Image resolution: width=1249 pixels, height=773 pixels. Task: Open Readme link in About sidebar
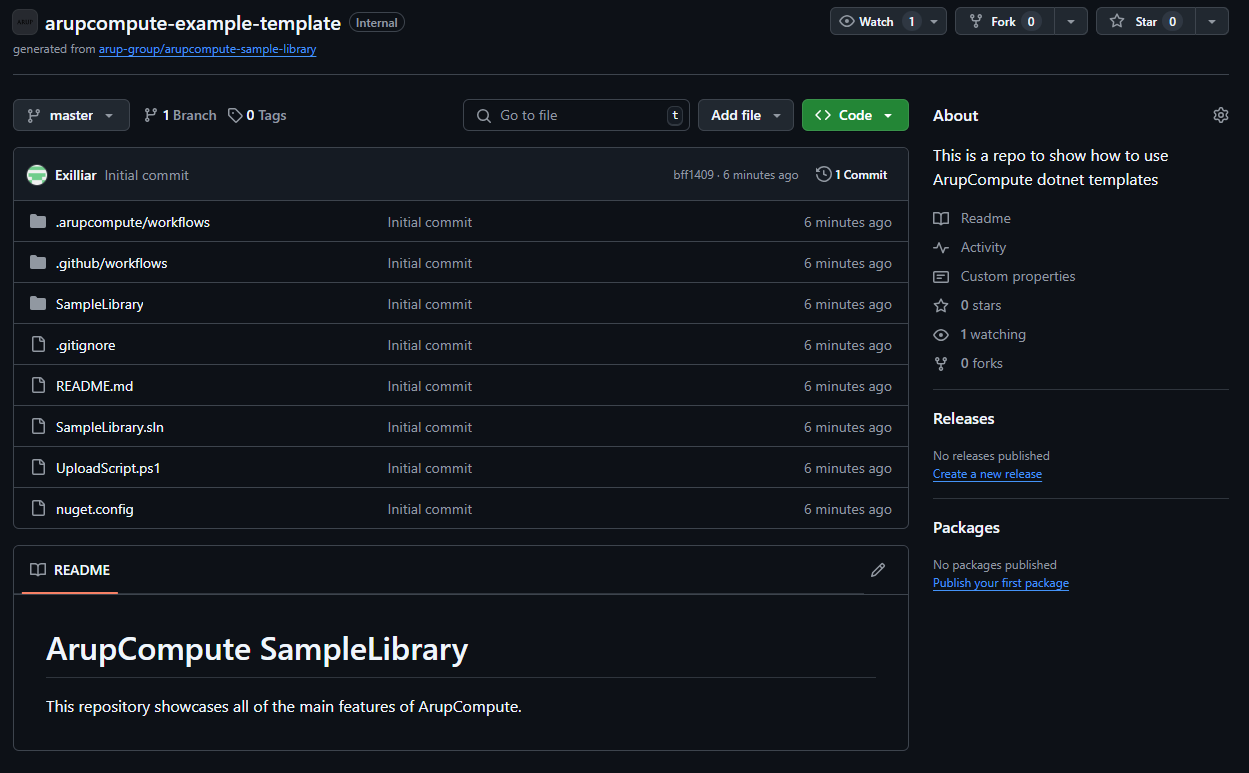[986, 218]
